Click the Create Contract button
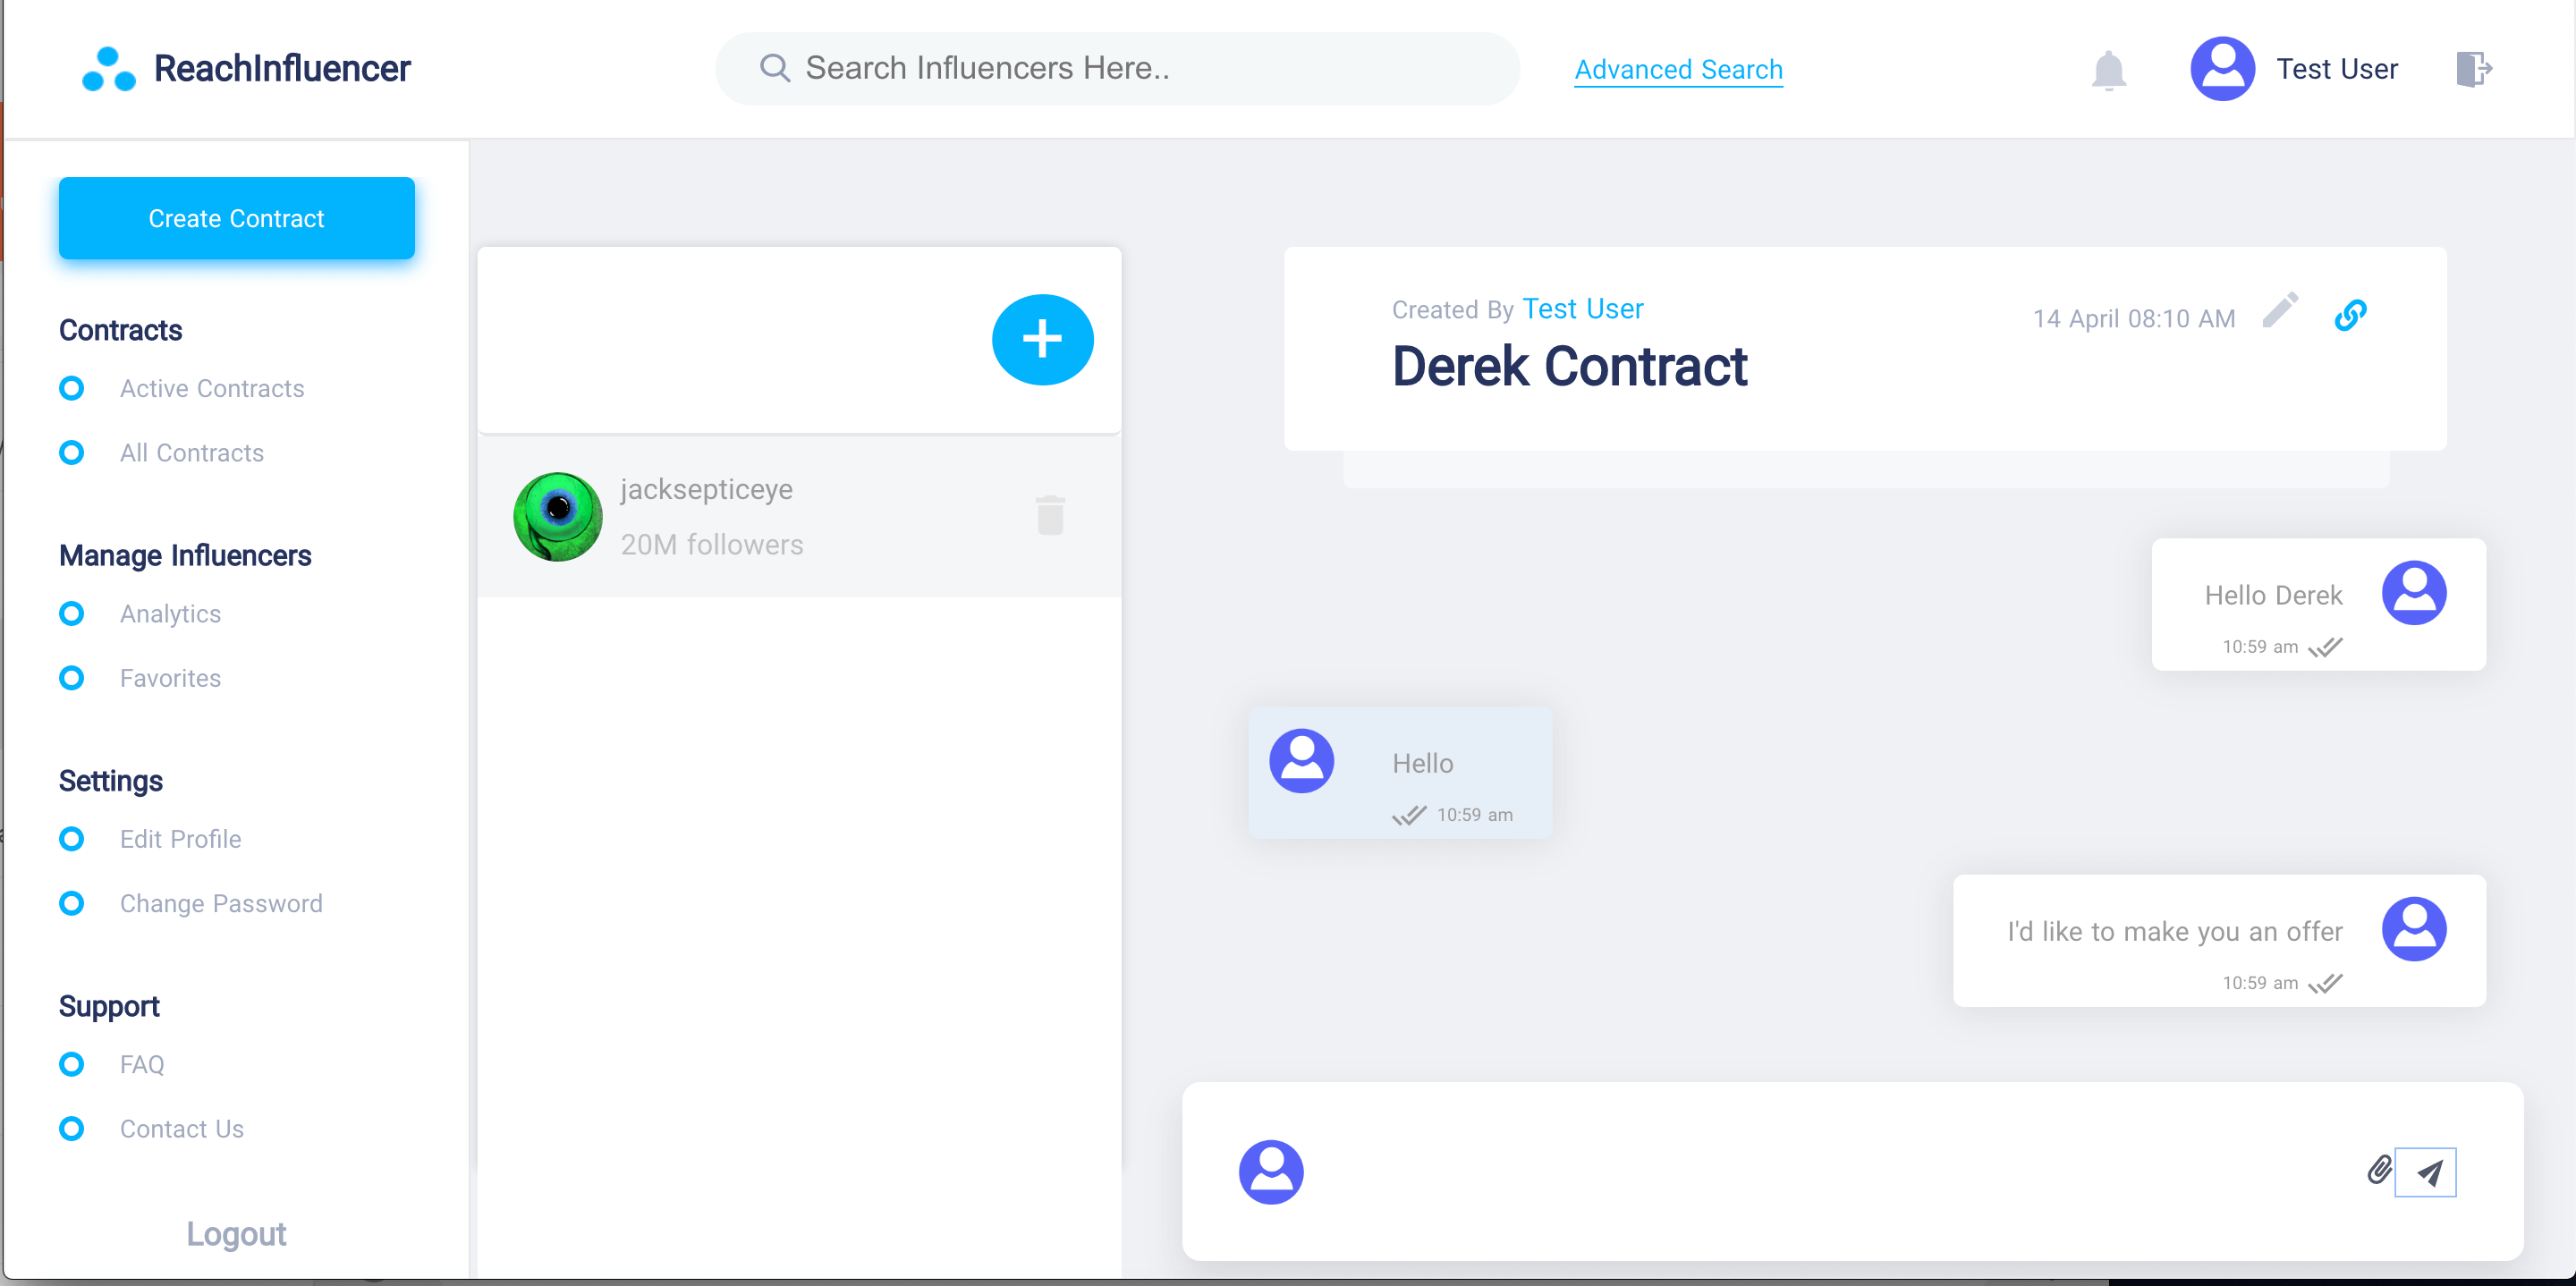The height and width of the screenshot is (1286, 2576). click(x=236, y=218)
